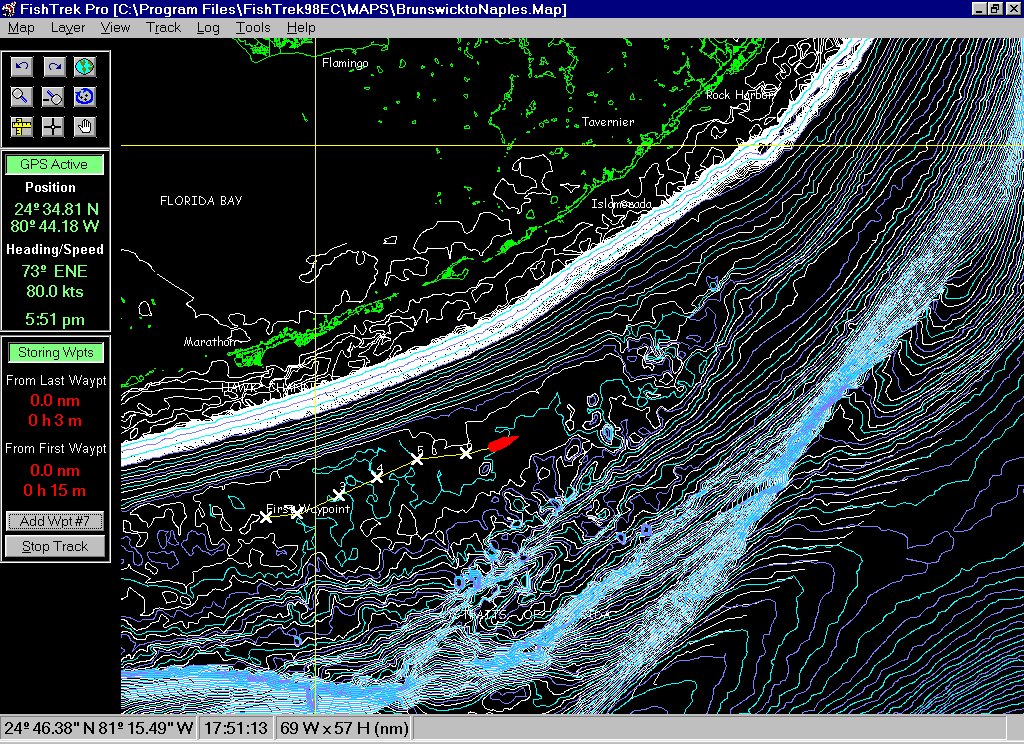Click the FLORIDA BAY map label

click(x=201, y=201)
